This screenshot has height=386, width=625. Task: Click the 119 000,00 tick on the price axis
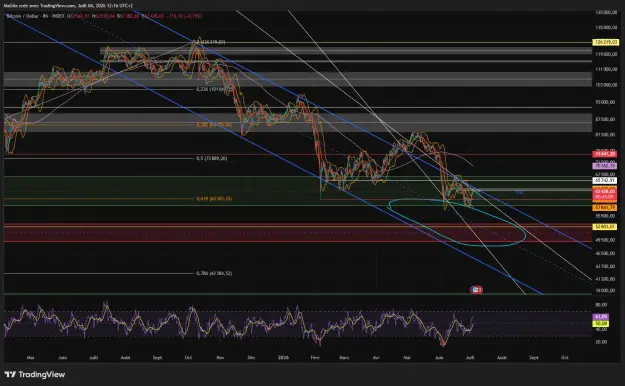(606, 54)
